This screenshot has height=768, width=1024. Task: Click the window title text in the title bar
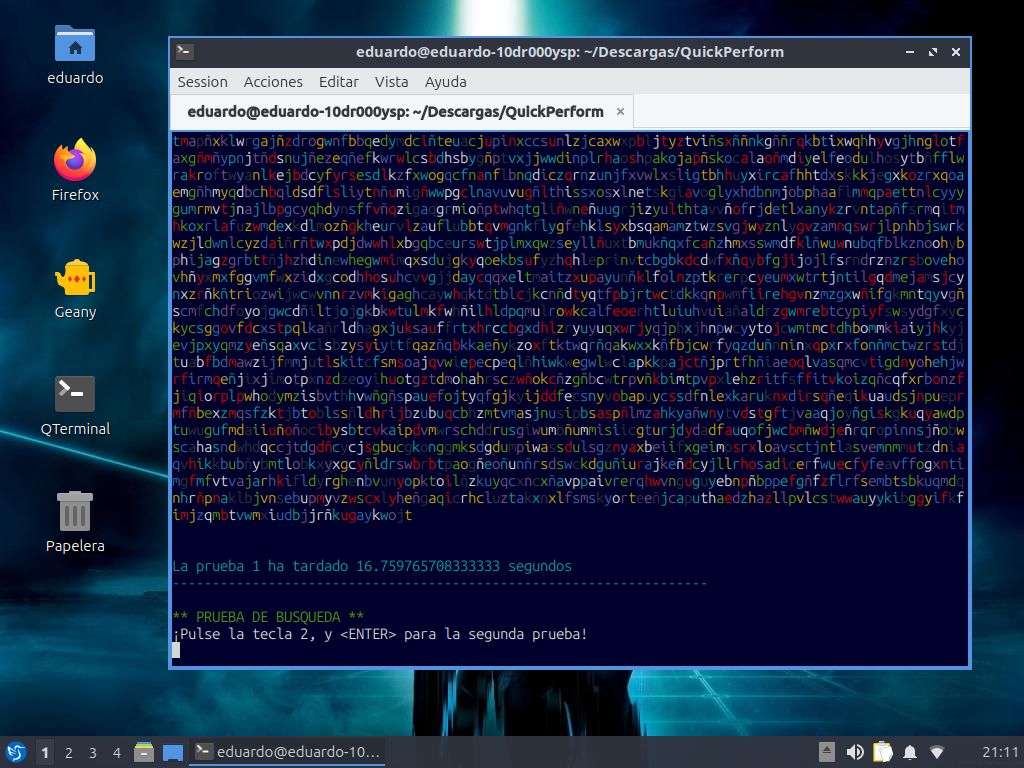(569, 52)
